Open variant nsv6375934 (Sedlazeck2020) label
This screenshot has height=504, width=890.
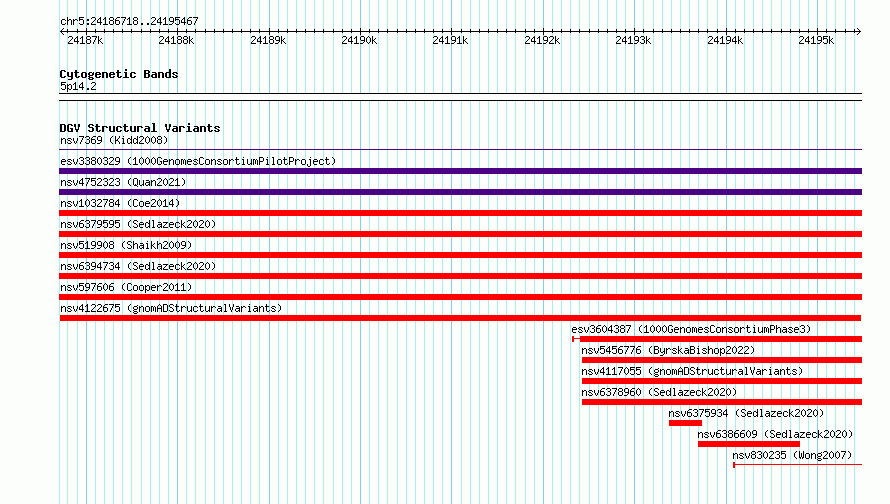(x=746, y=413)
